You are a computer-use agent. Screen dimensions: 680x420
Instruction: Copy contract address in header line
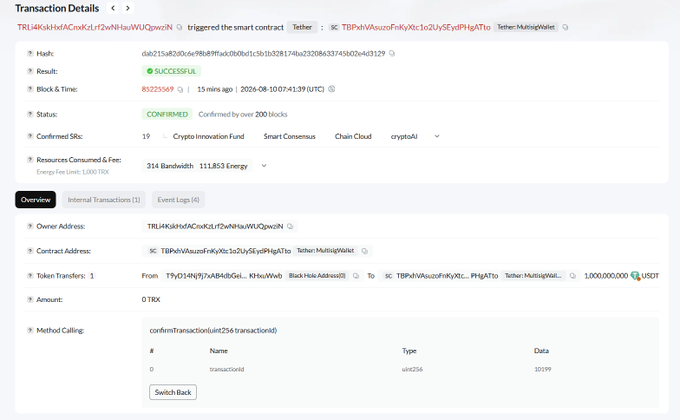[565, 27]
